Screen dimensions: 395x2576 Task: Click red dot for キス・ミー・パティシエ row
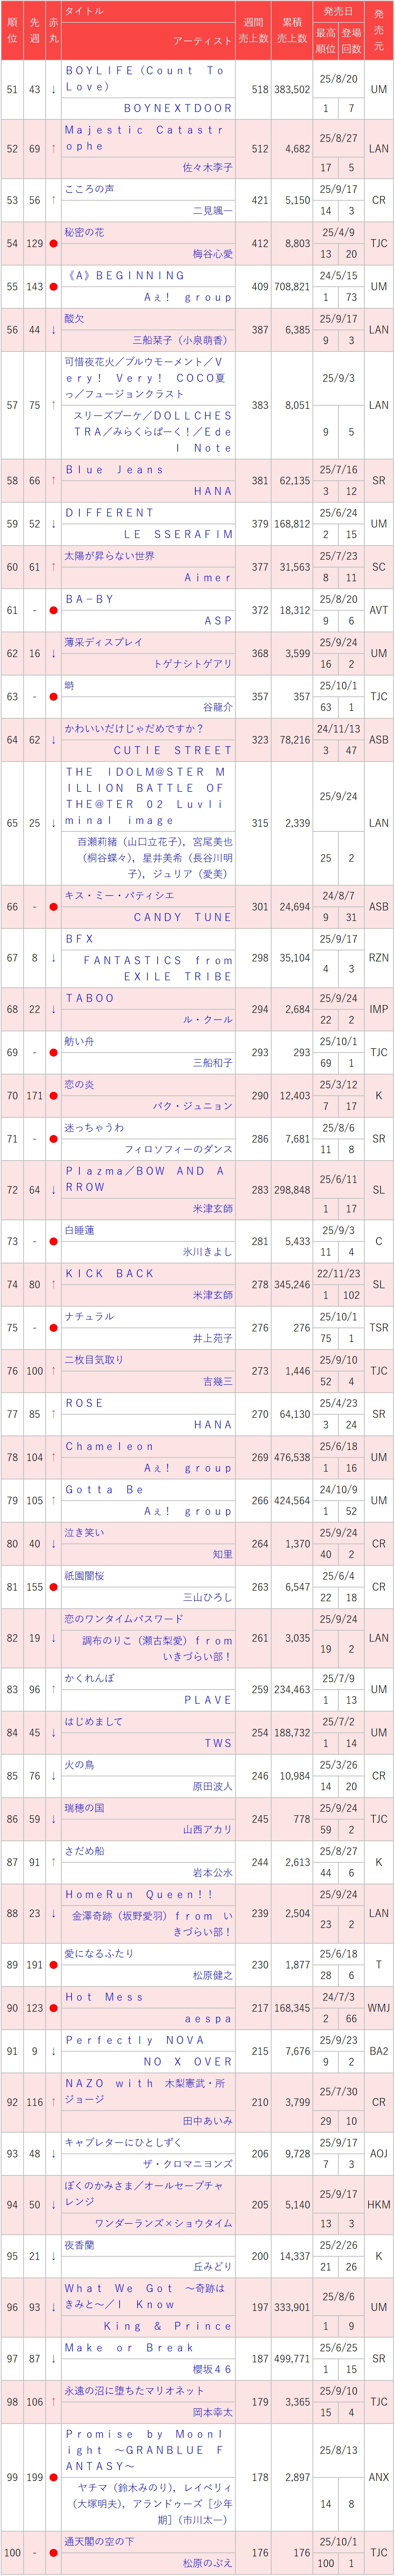(53, 907)
